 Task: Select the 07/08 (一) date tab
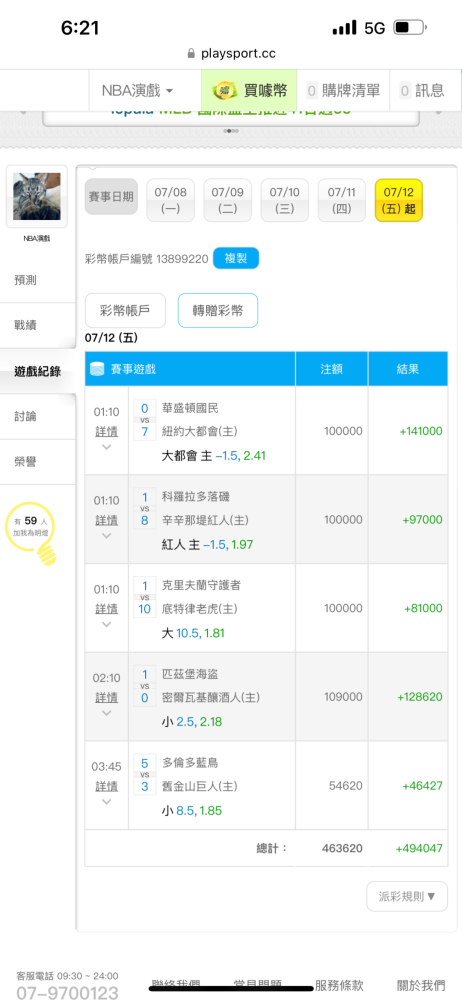click(170, 200)
